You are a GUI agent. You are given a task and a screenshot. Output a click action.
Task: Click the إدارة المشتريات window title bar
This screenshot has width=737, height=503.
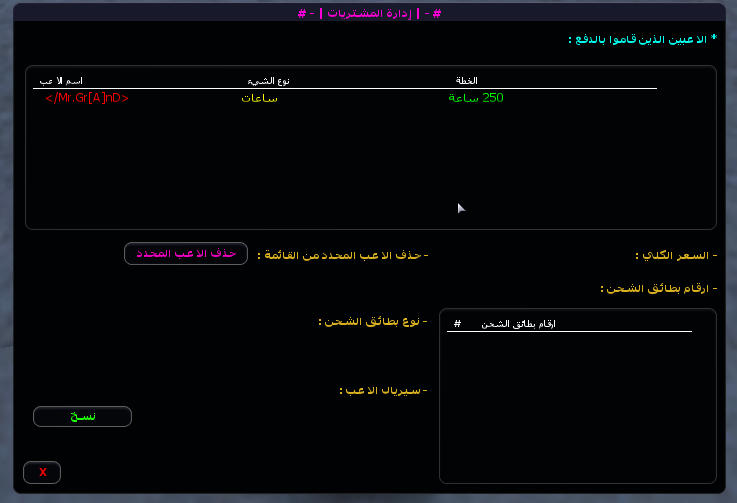pyautogui.click(x=368, y=12)
